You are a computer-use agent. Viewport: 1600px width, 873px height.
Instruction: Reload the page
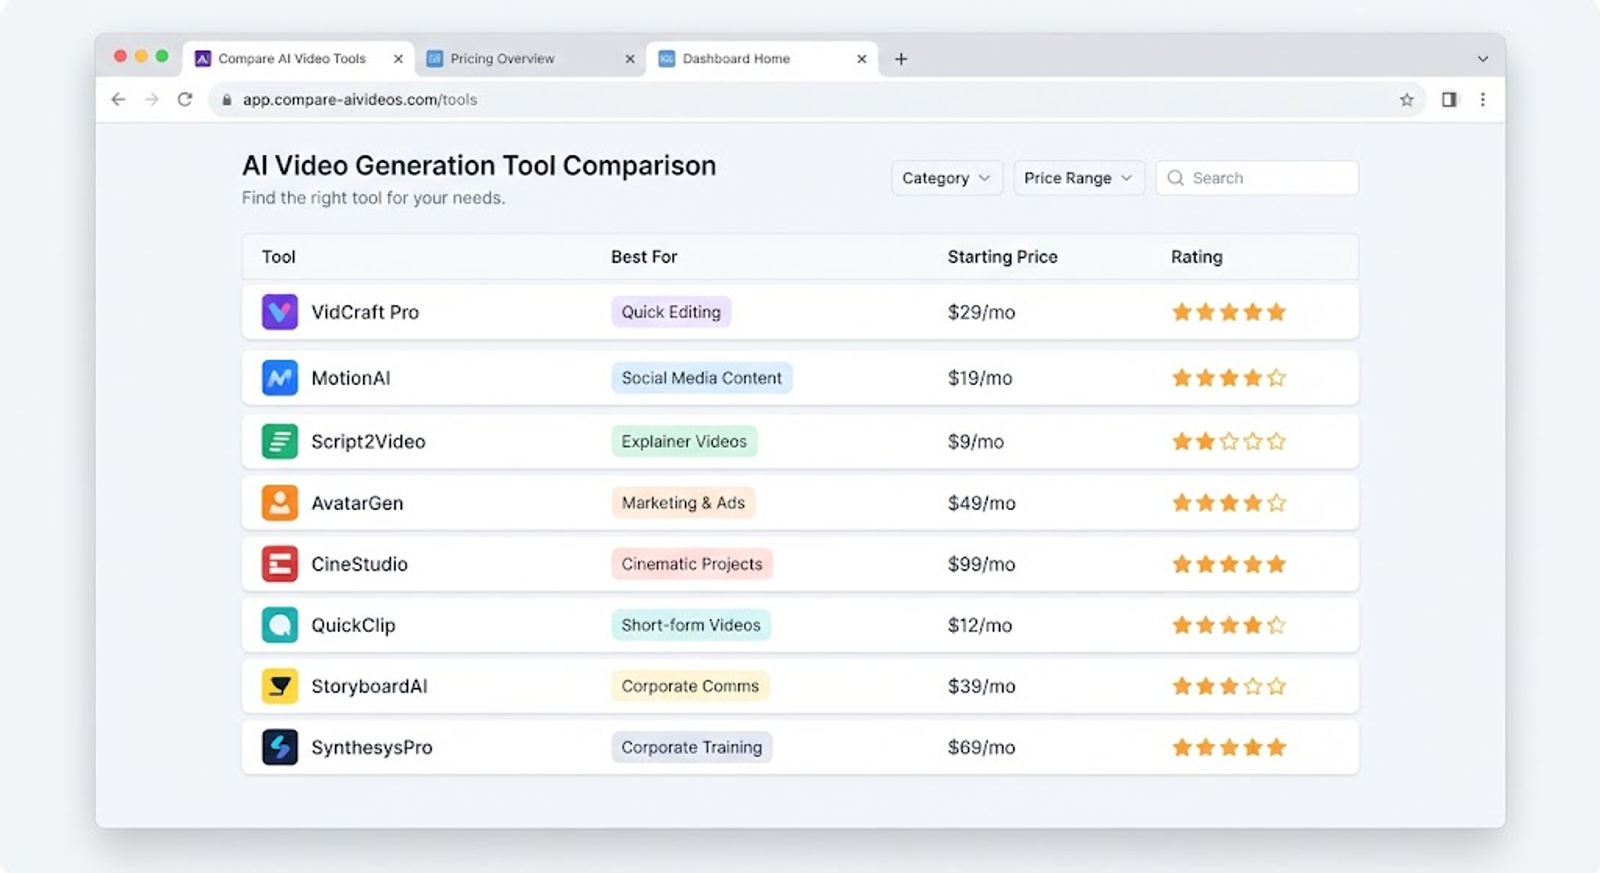pos(185,99)
